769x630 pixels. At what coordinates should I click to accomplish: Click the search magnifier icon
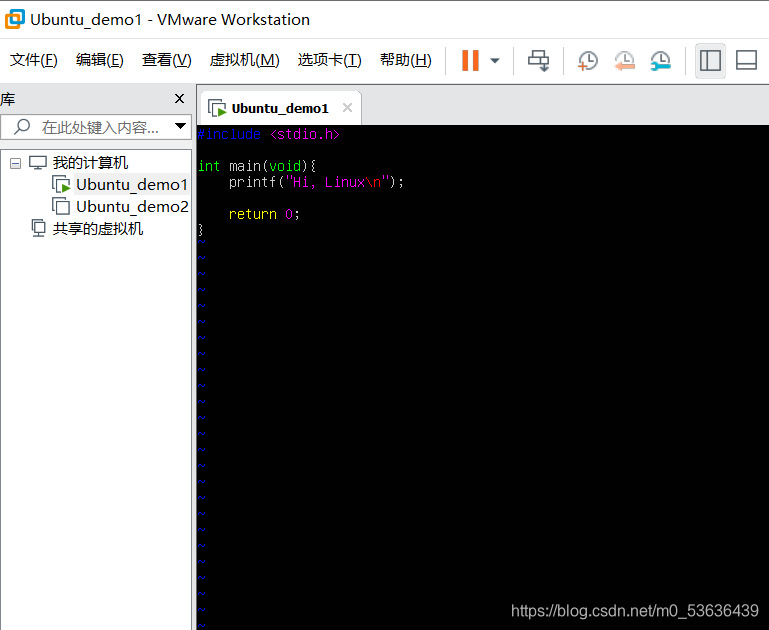(22, 127)
